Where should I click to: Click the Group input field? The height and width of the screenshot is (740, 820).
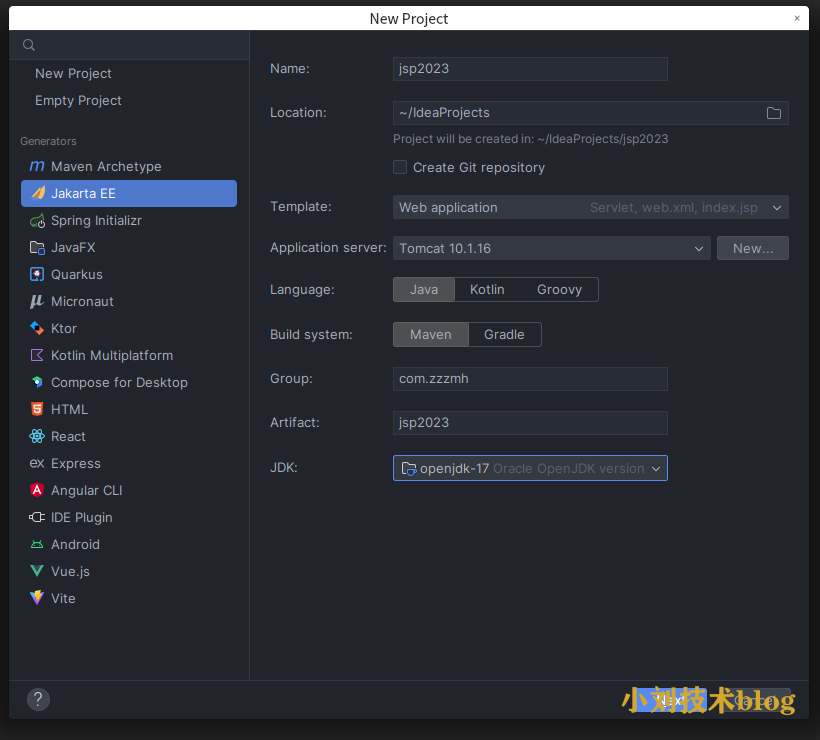530,378
